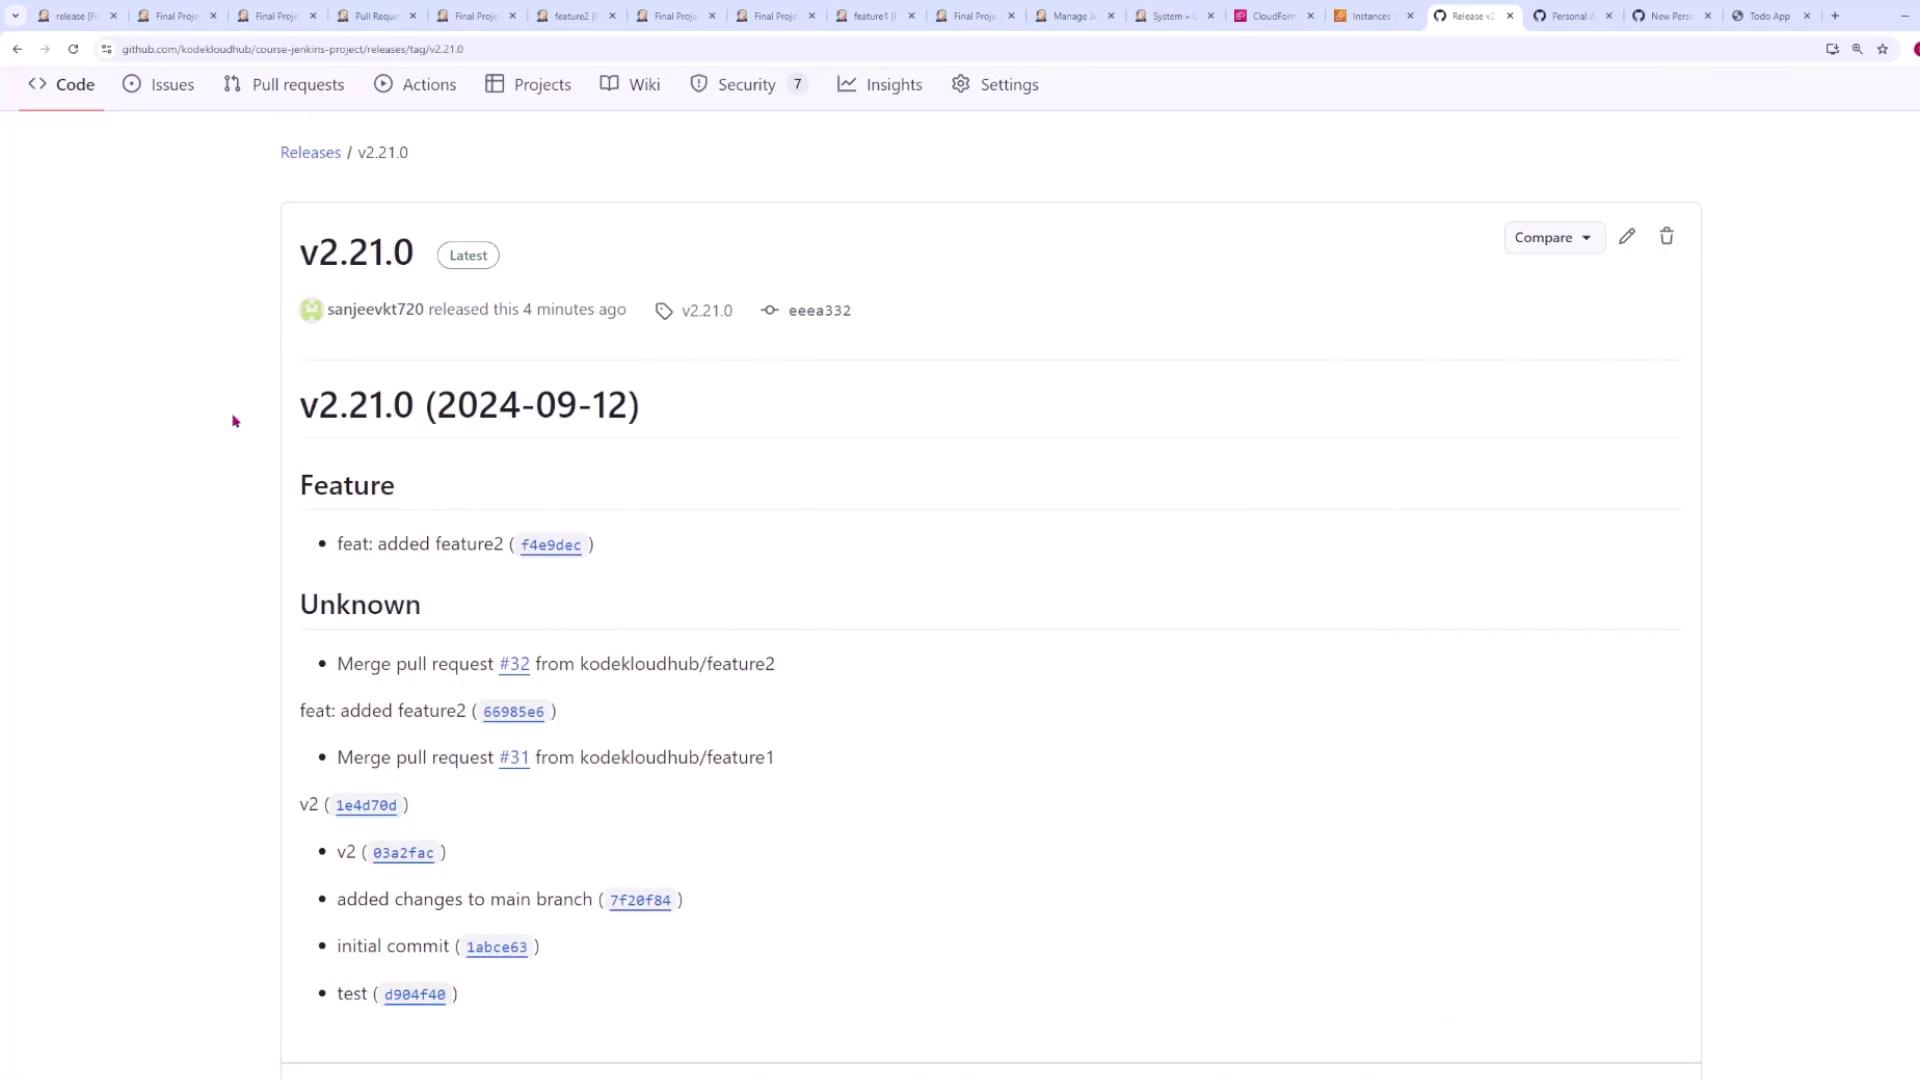Open the browser zoom magnifier icon
1920x1080 pixels.
1857,49
